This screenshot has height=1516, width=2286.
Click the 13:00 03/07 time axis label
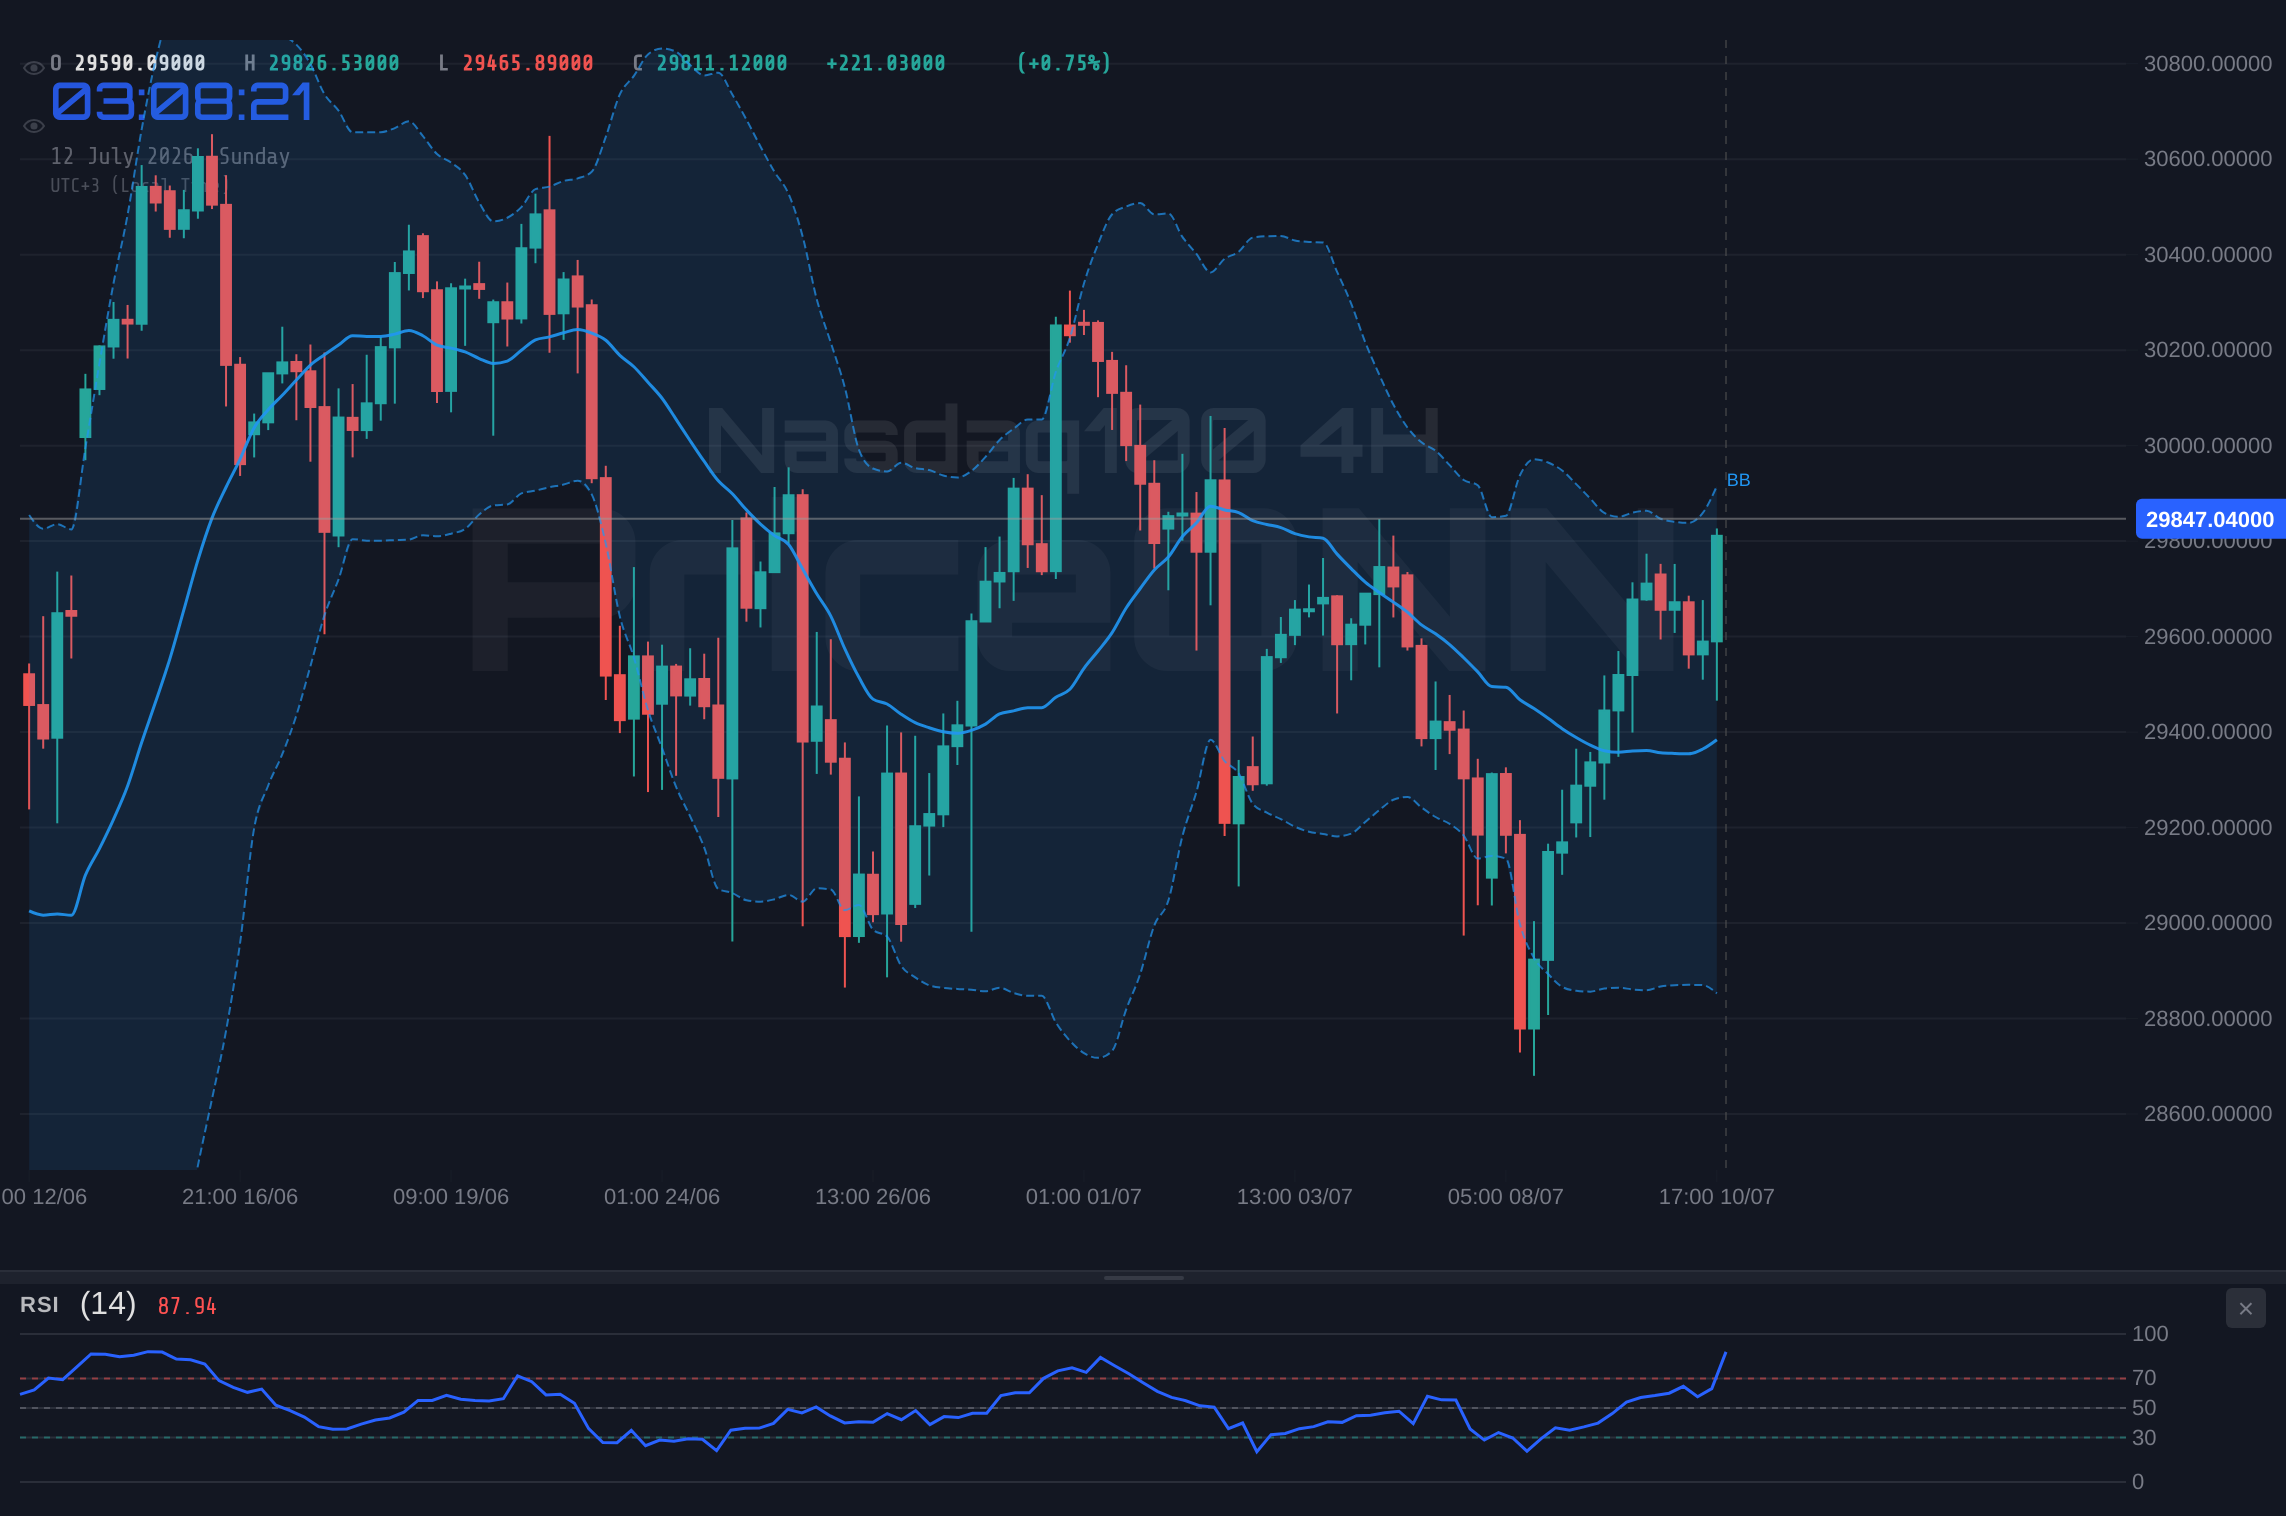(x=1295, y=1197)
